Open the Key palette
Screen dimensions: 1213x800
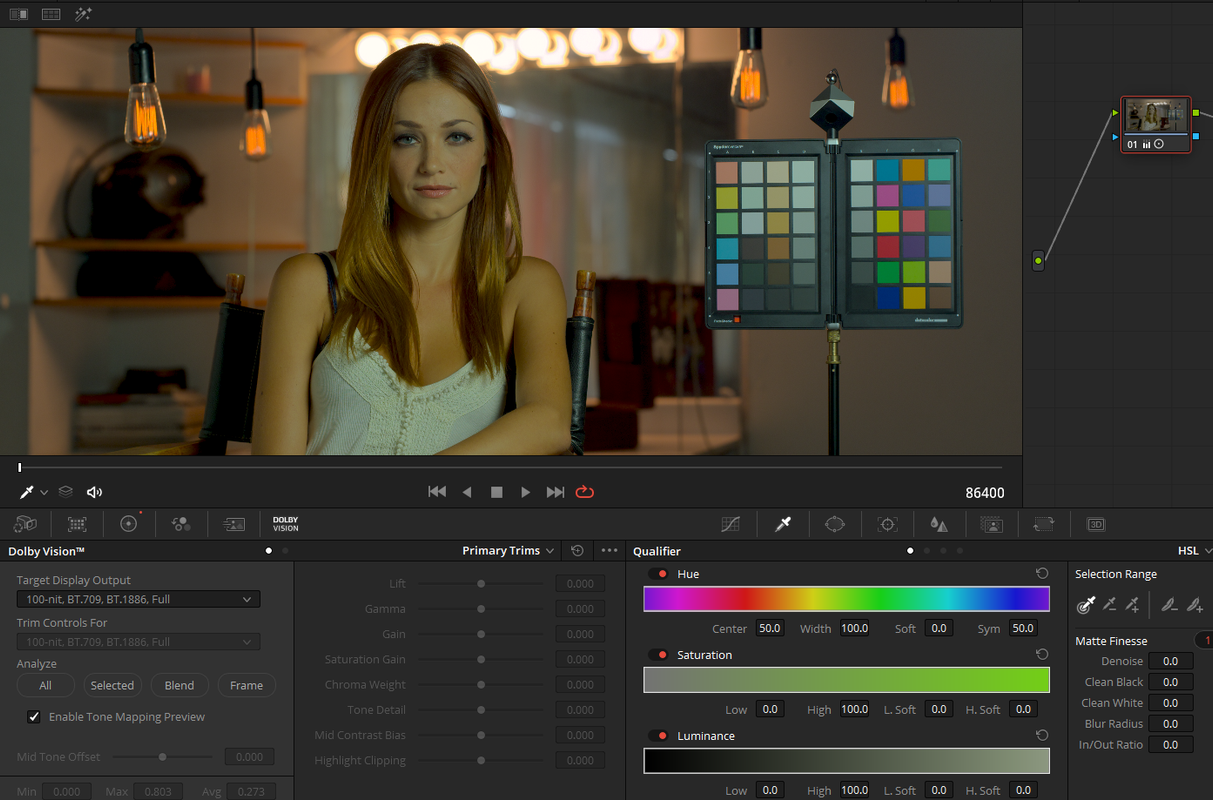991,524
